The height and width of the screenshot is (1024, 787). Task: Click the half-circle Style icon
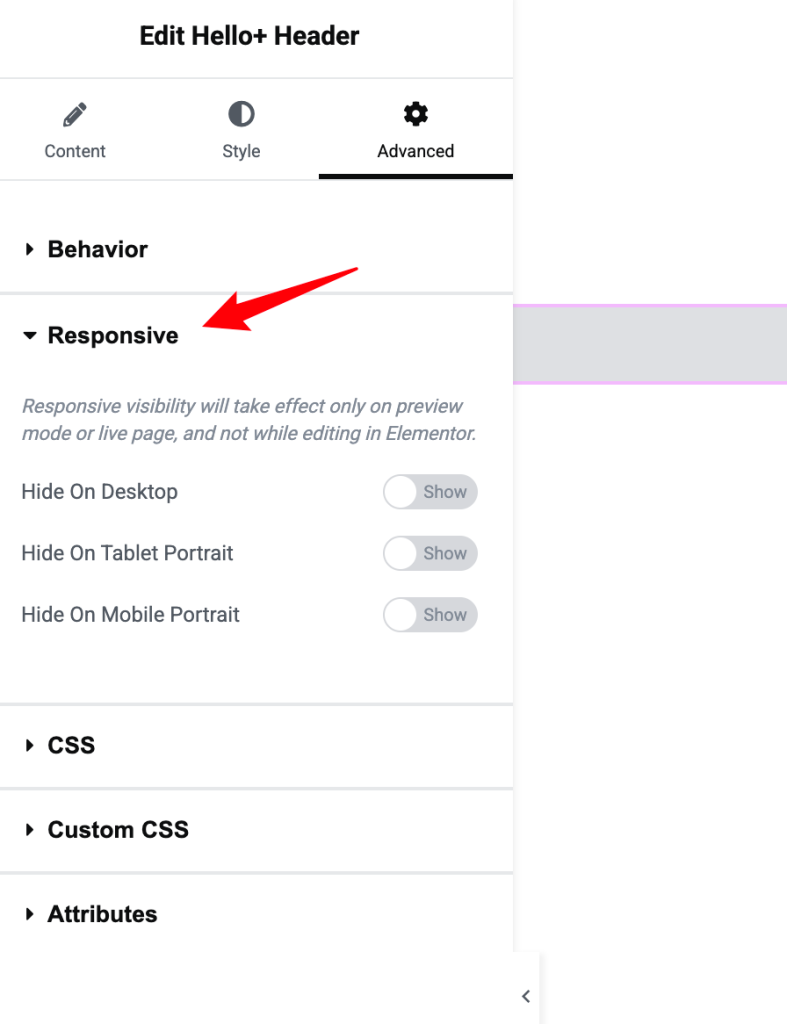point(241,114)
